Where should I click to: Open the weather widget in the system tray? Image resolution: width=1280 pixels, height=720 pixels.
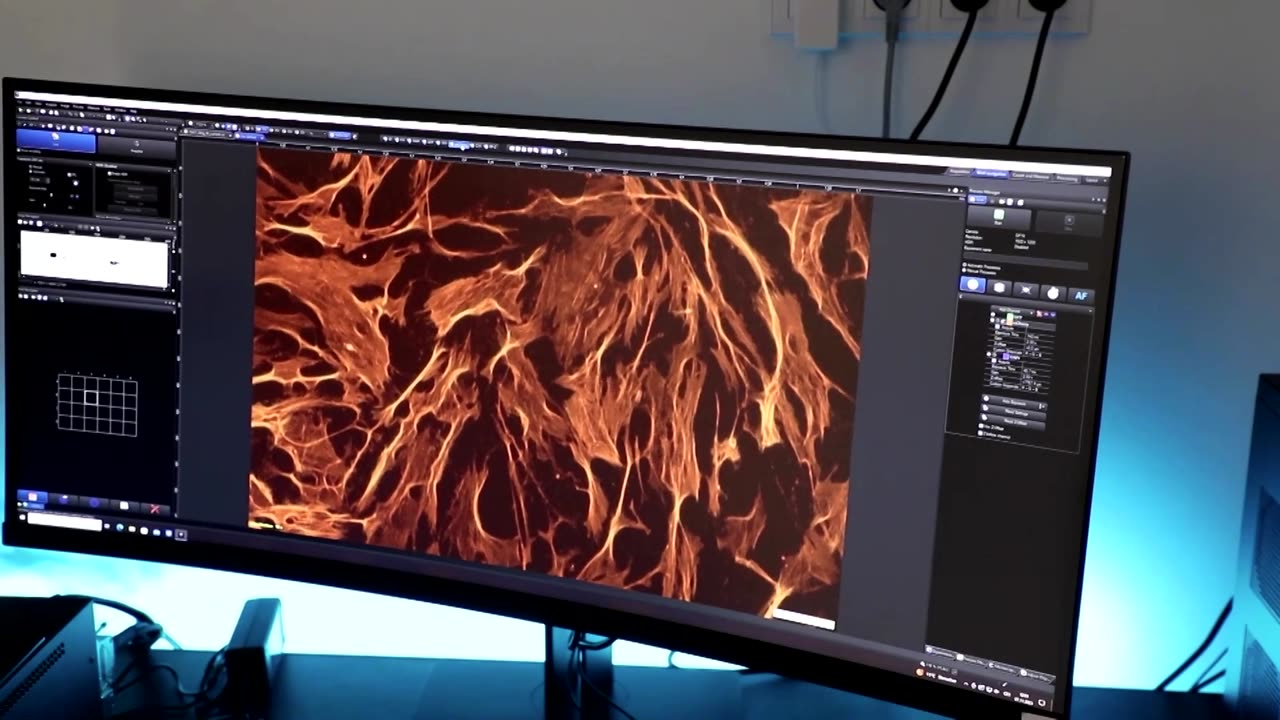[x=936, y=675]
